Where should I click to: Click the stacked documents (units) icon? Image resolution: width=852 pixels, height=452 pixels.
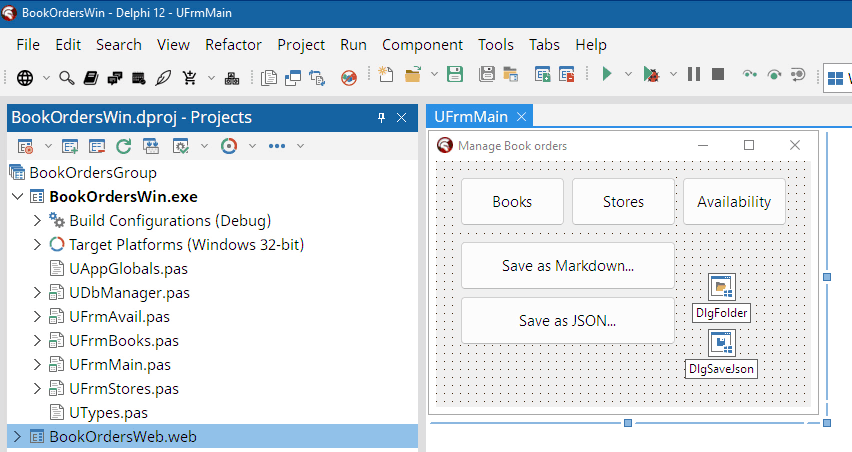point(269,78)
